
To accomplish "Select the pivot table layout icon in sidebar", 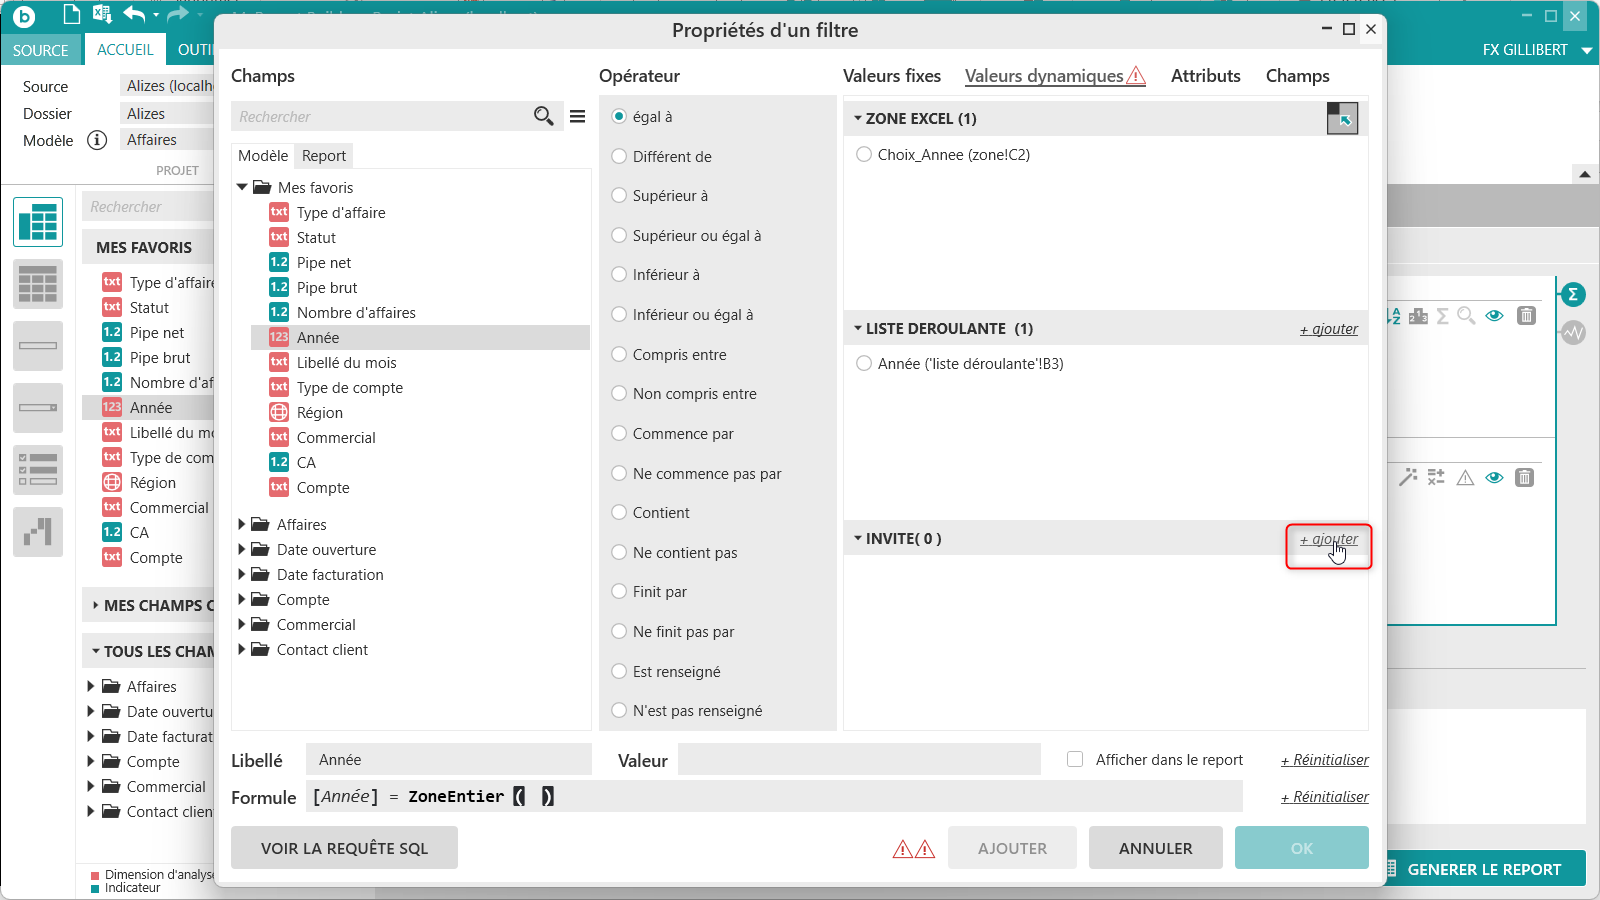I will (38, 222).
